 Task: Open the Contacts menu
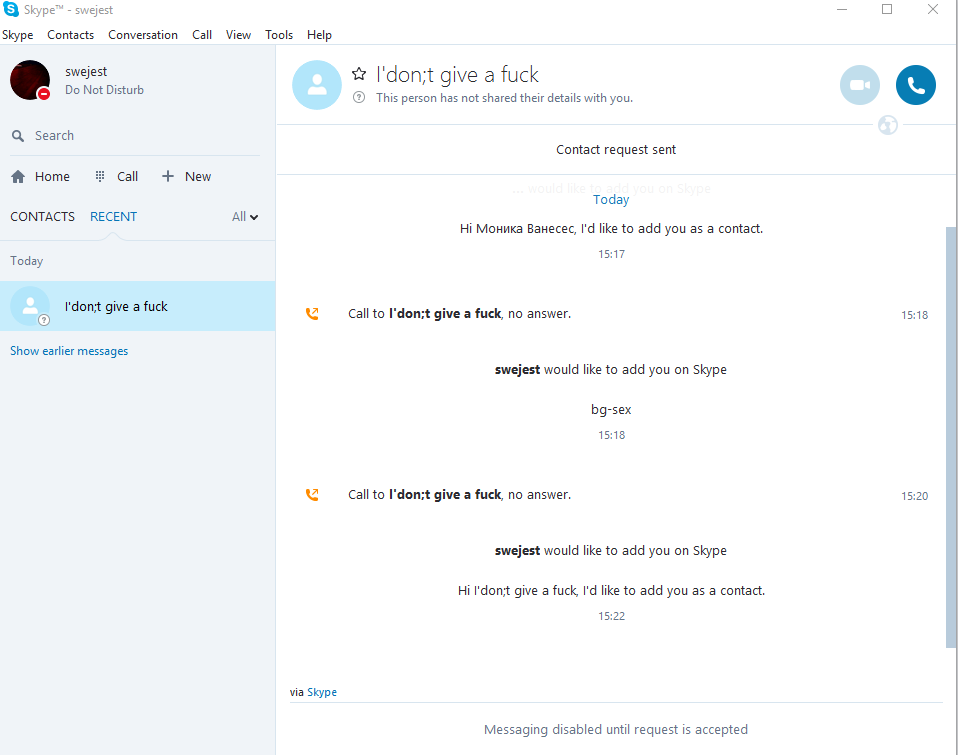pyautogui.click(x=71, y=35)
